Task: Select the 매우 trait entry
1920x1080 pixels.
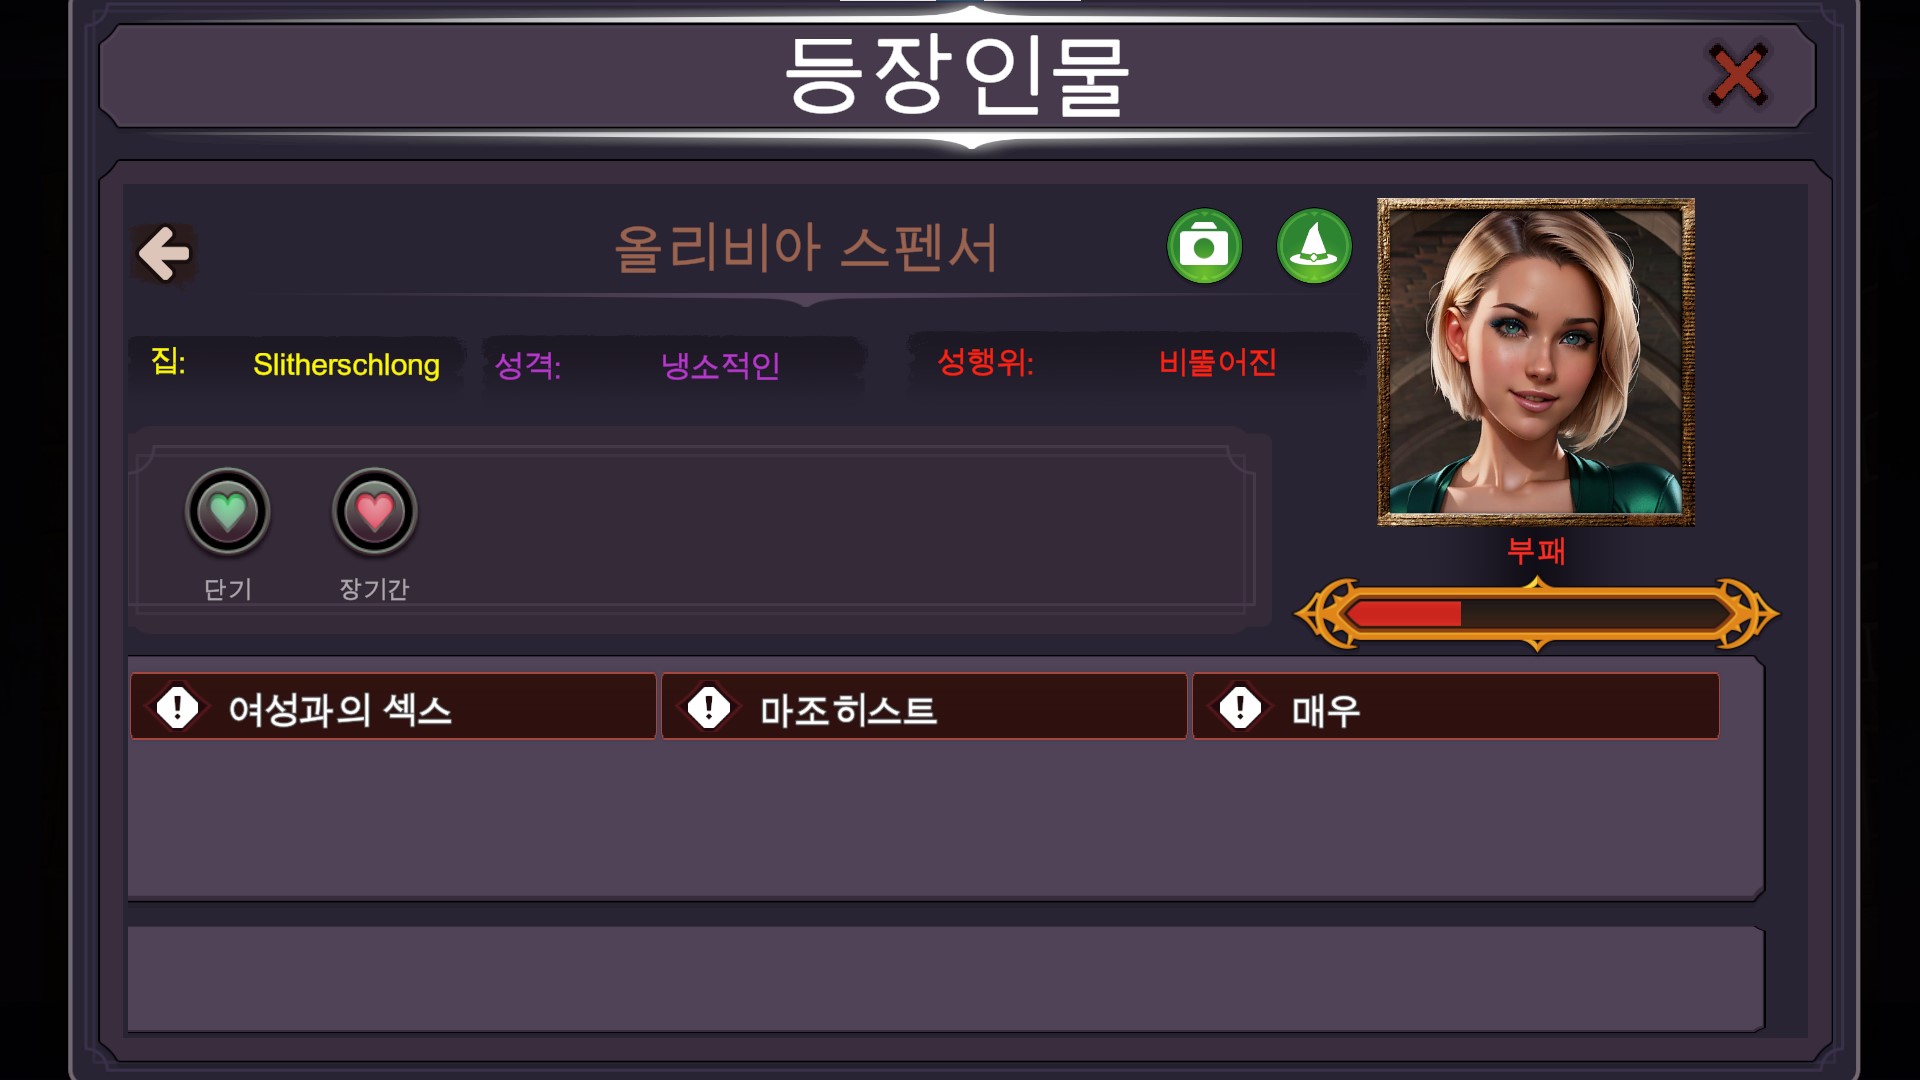Action: point(1456,706)
